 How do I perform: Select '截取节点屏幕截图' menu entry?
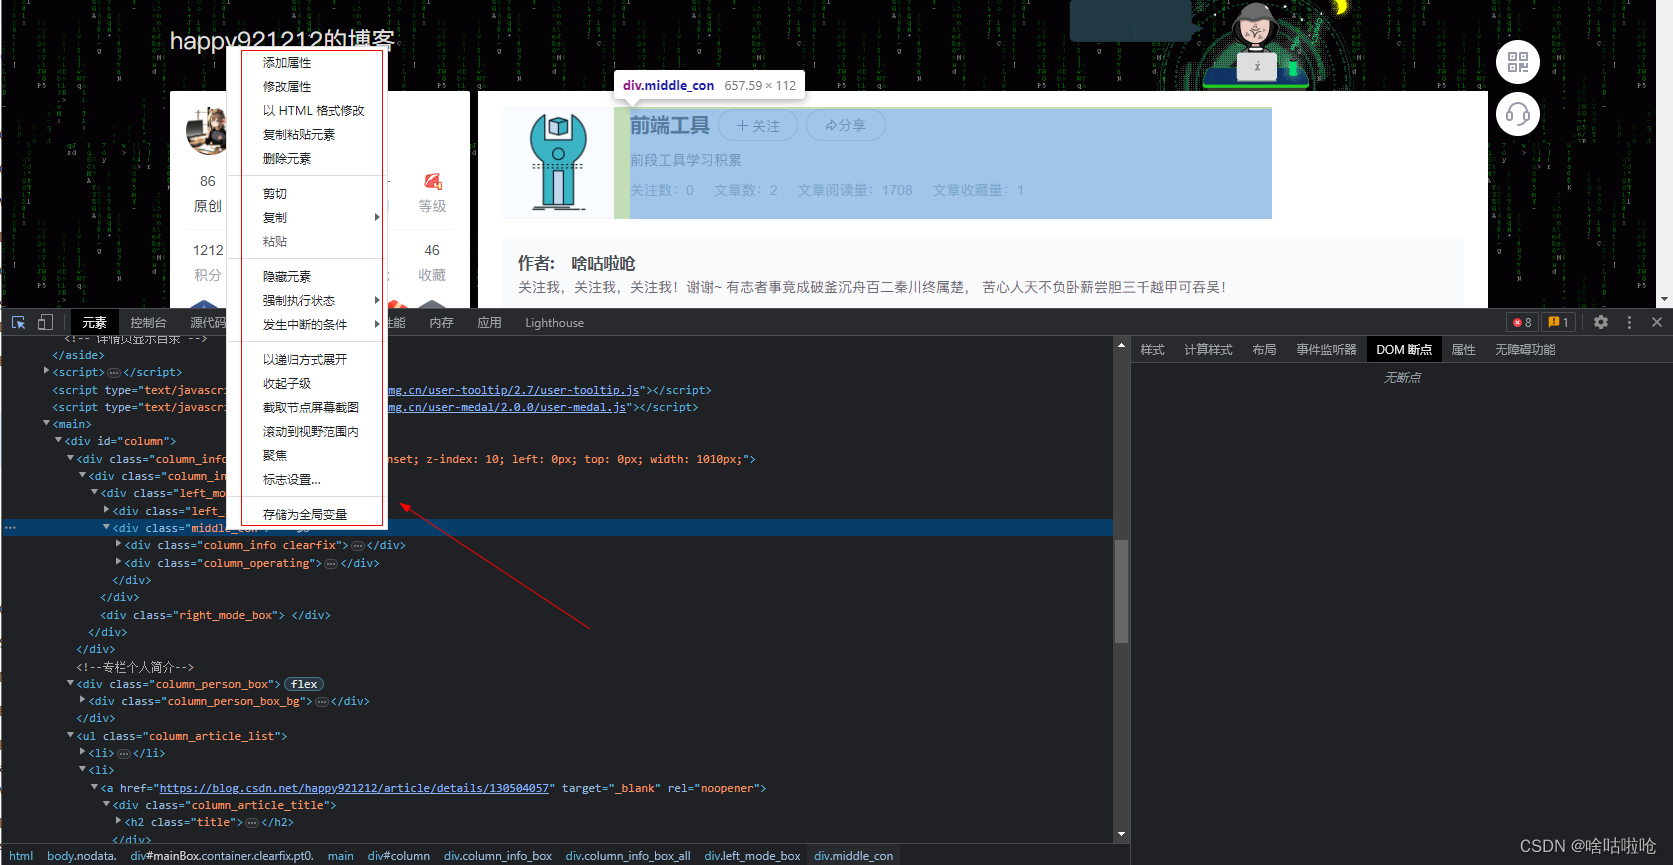coord(311,407)
